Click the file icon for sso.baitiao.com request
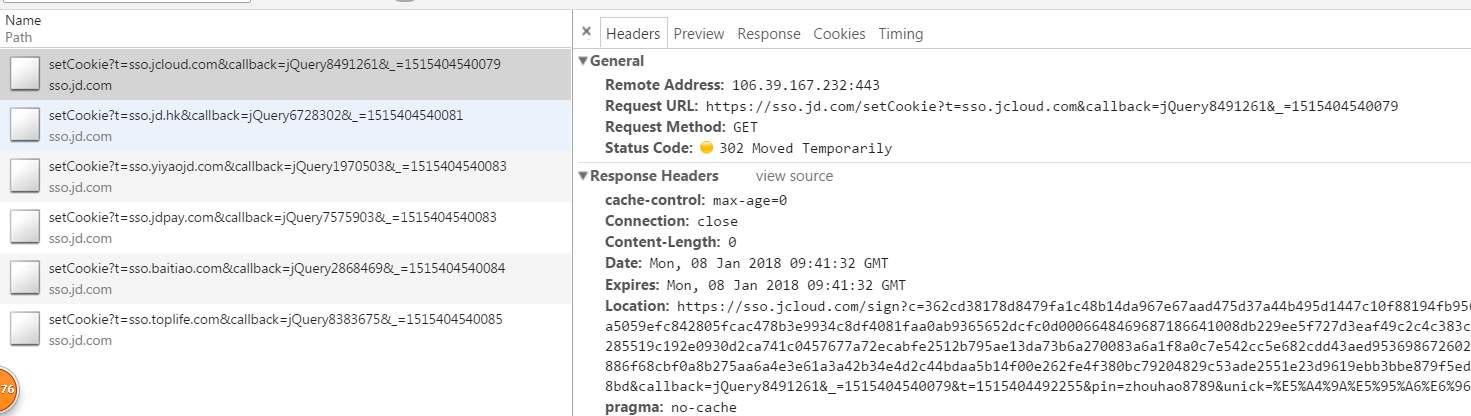1471x416 pixels. [x=25, y=278]
